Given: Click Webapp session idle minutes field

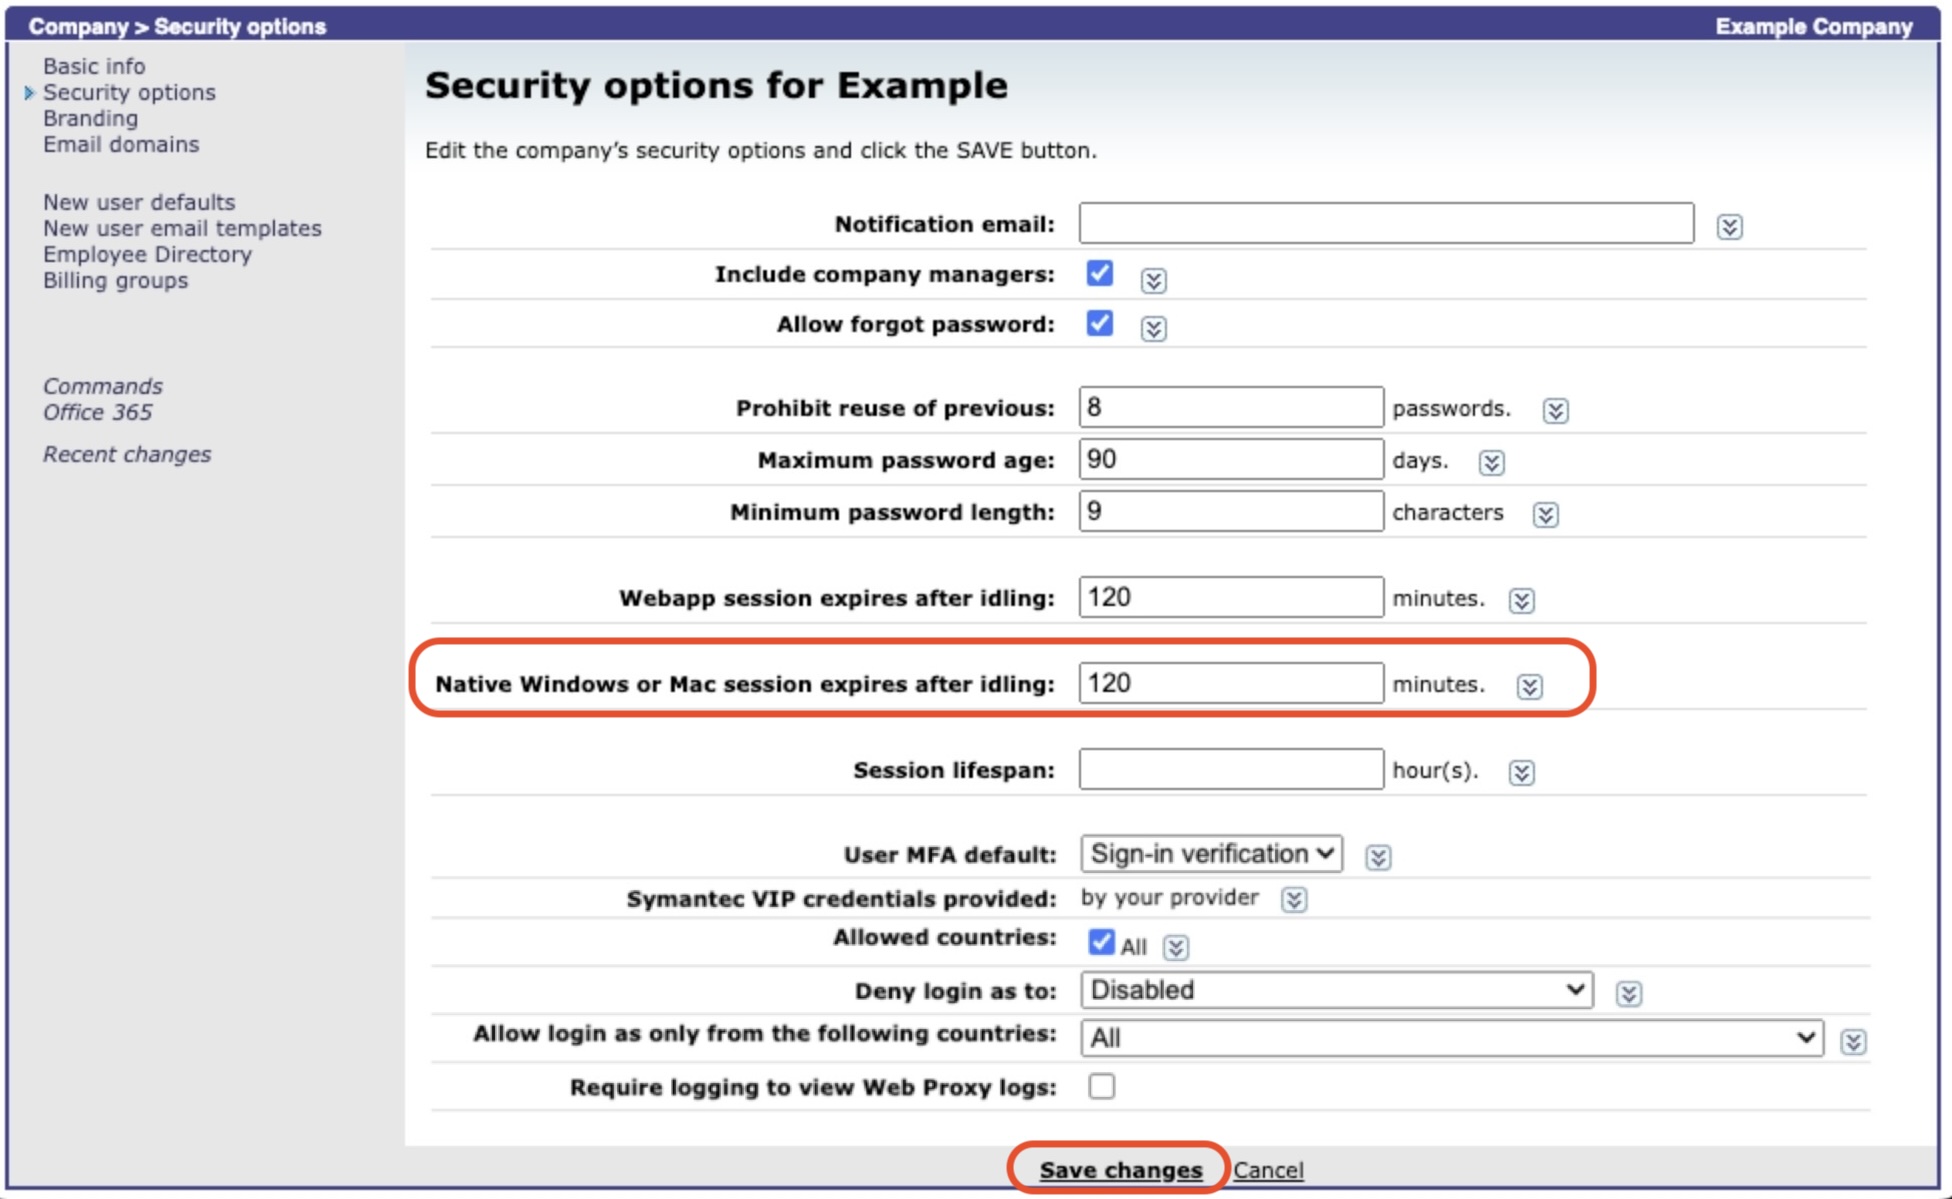Looking at the screenshot, I should [x=1231, y=597].
